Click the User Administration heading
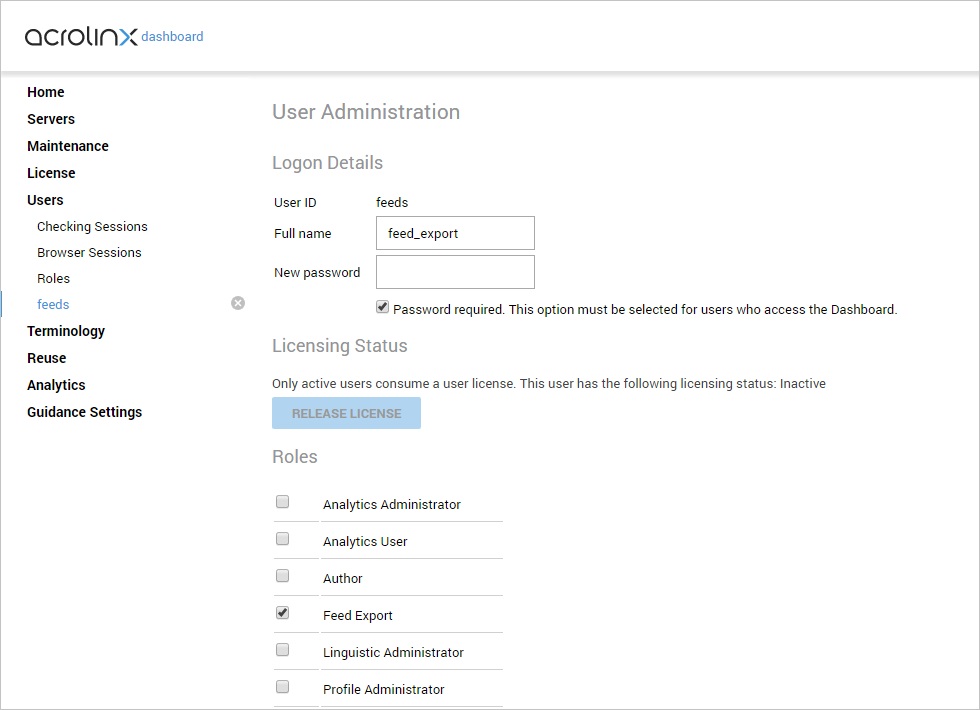Screen dimensions: 980x710 (366, 112)
